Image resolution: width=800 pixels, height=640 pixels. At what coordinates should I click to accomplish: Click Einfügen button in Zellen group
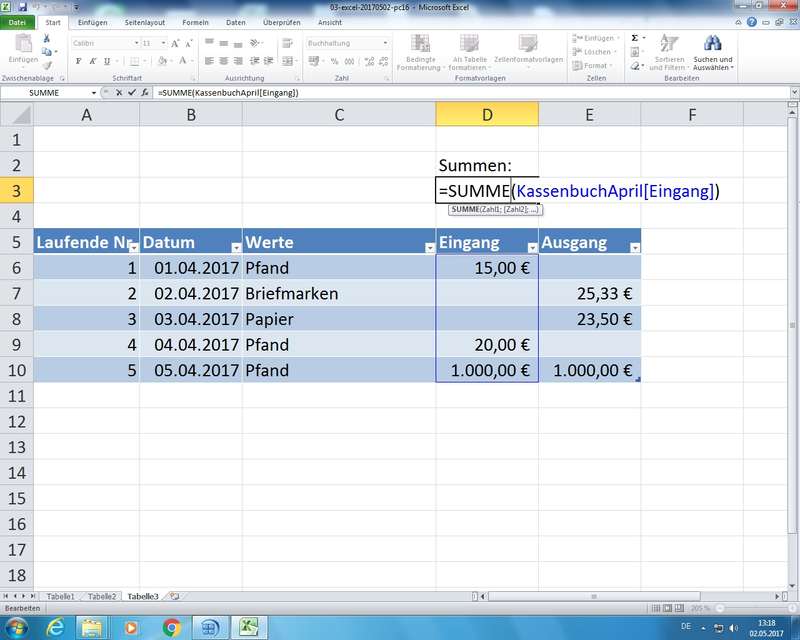click(595, 38)
